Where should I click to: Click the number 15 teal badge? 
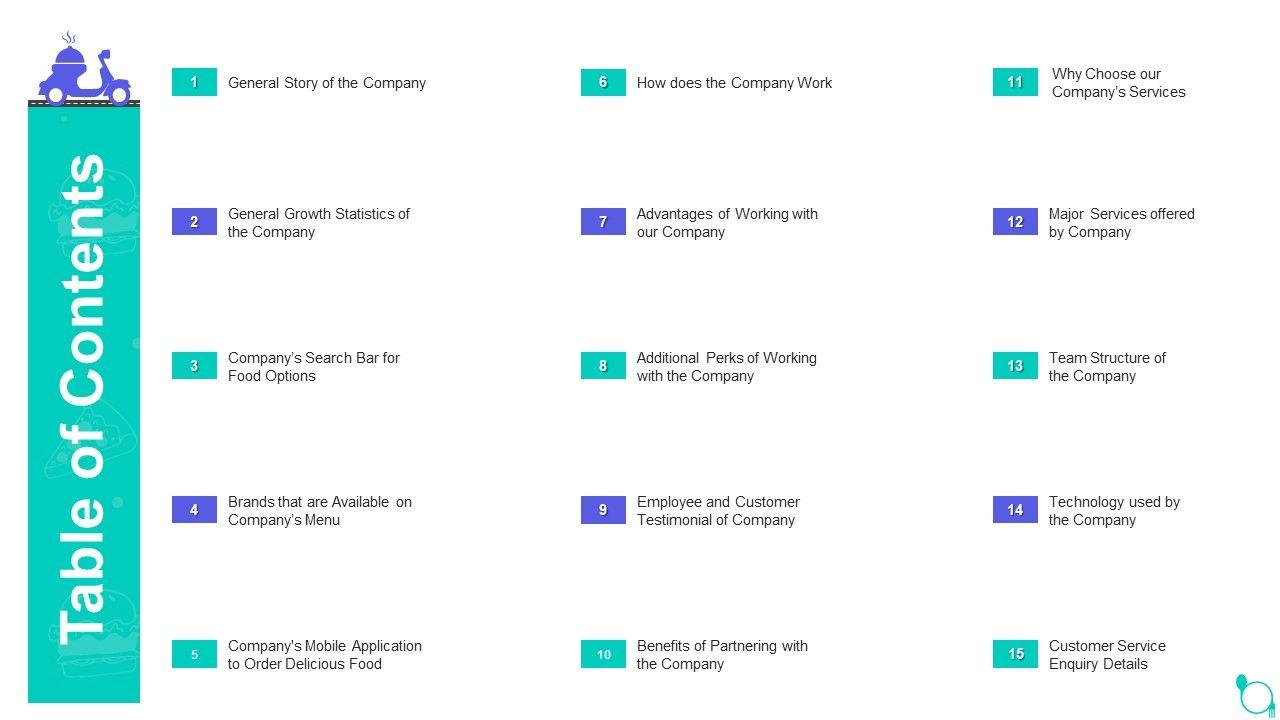tap(1015, 654)
